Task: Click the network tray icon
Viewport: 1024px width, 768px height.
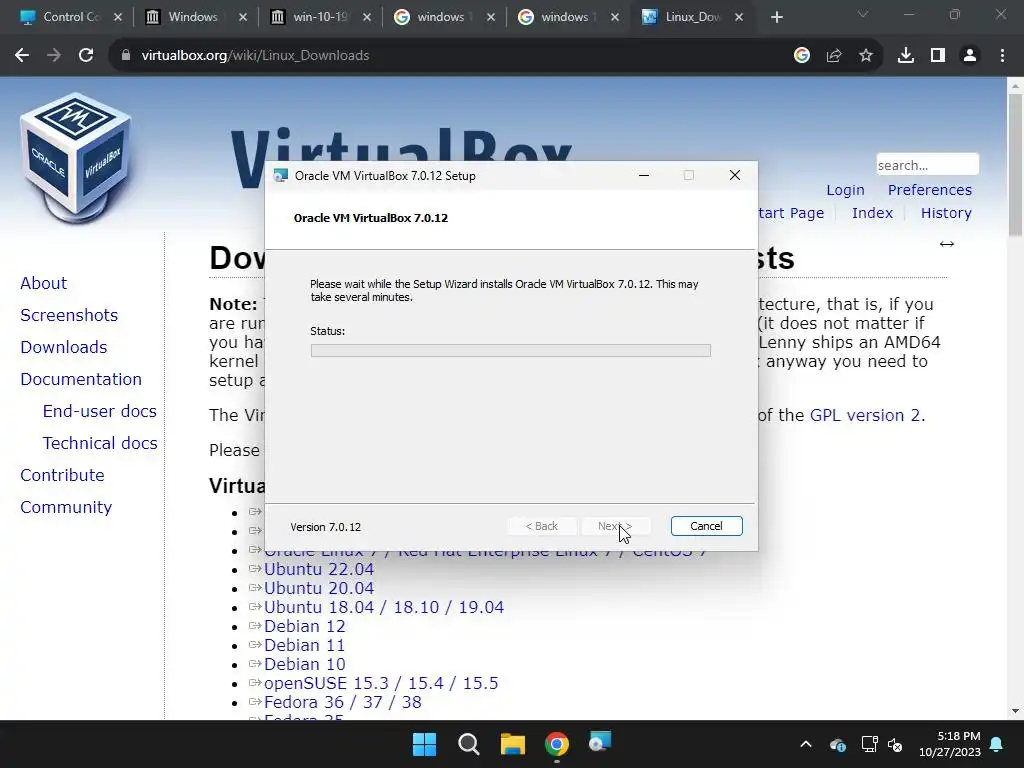Action: click(x=869, y=744)
